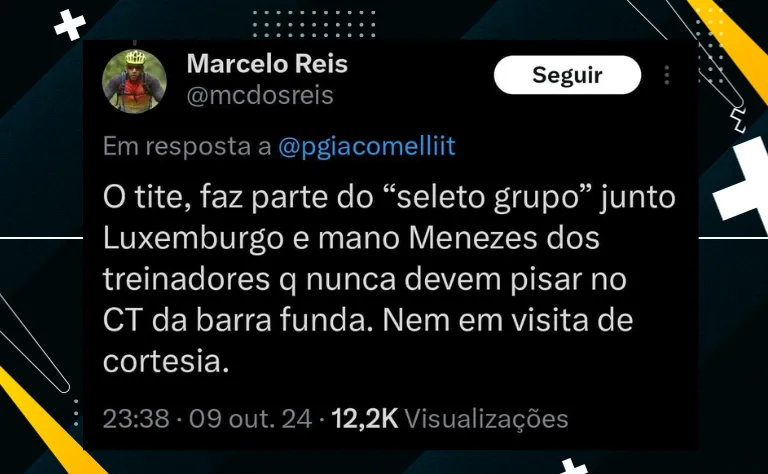Click the small white plus at the bottom

pyautogui.click(x=574, y=466)
